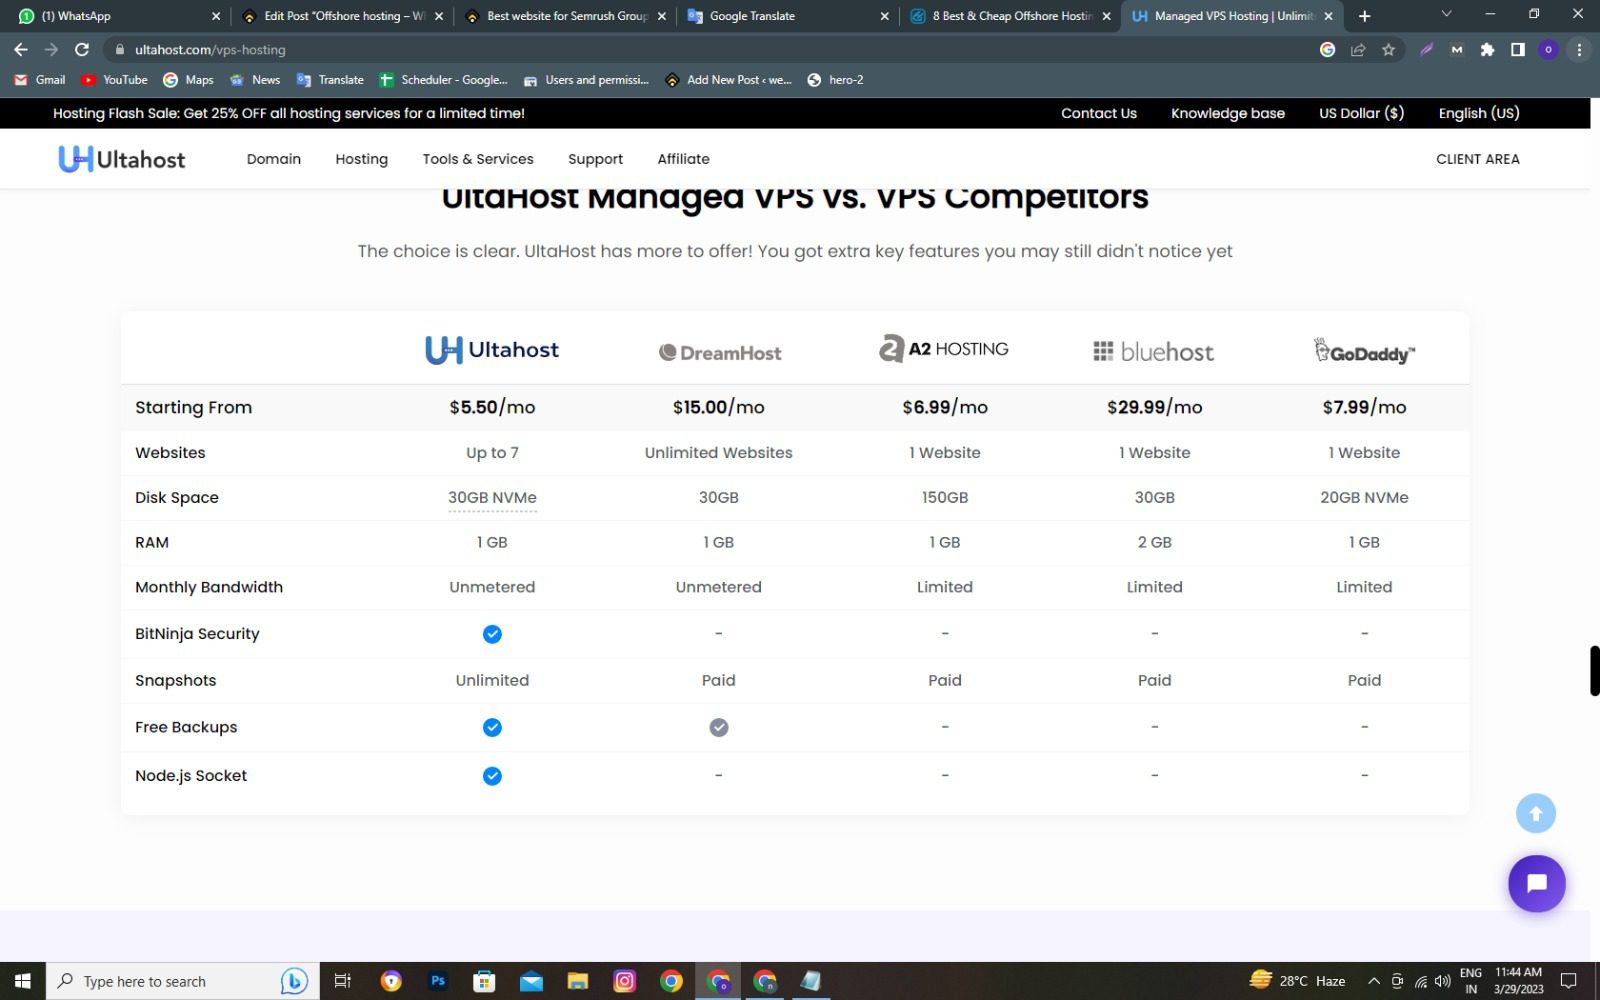The image size is (1600, 1000).
Task: Close the Google Translate tab
Action: tap(884, 16)
